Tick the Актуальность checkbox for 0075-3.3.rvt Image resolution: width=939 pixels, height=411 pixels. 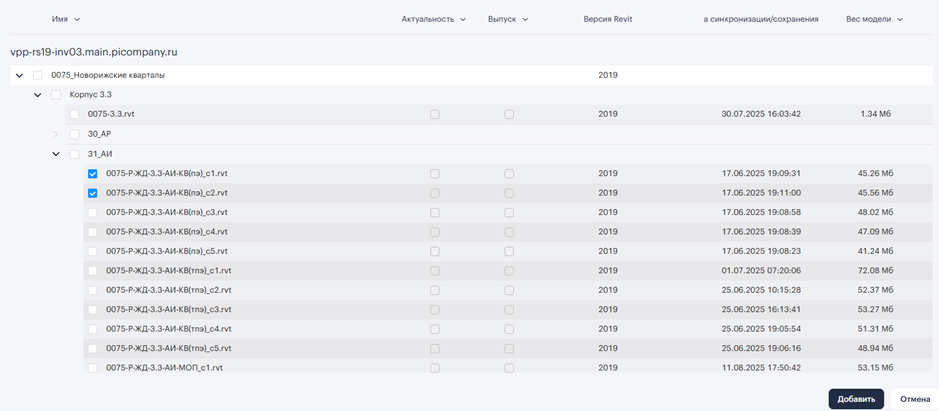click(x=435, y=114)
